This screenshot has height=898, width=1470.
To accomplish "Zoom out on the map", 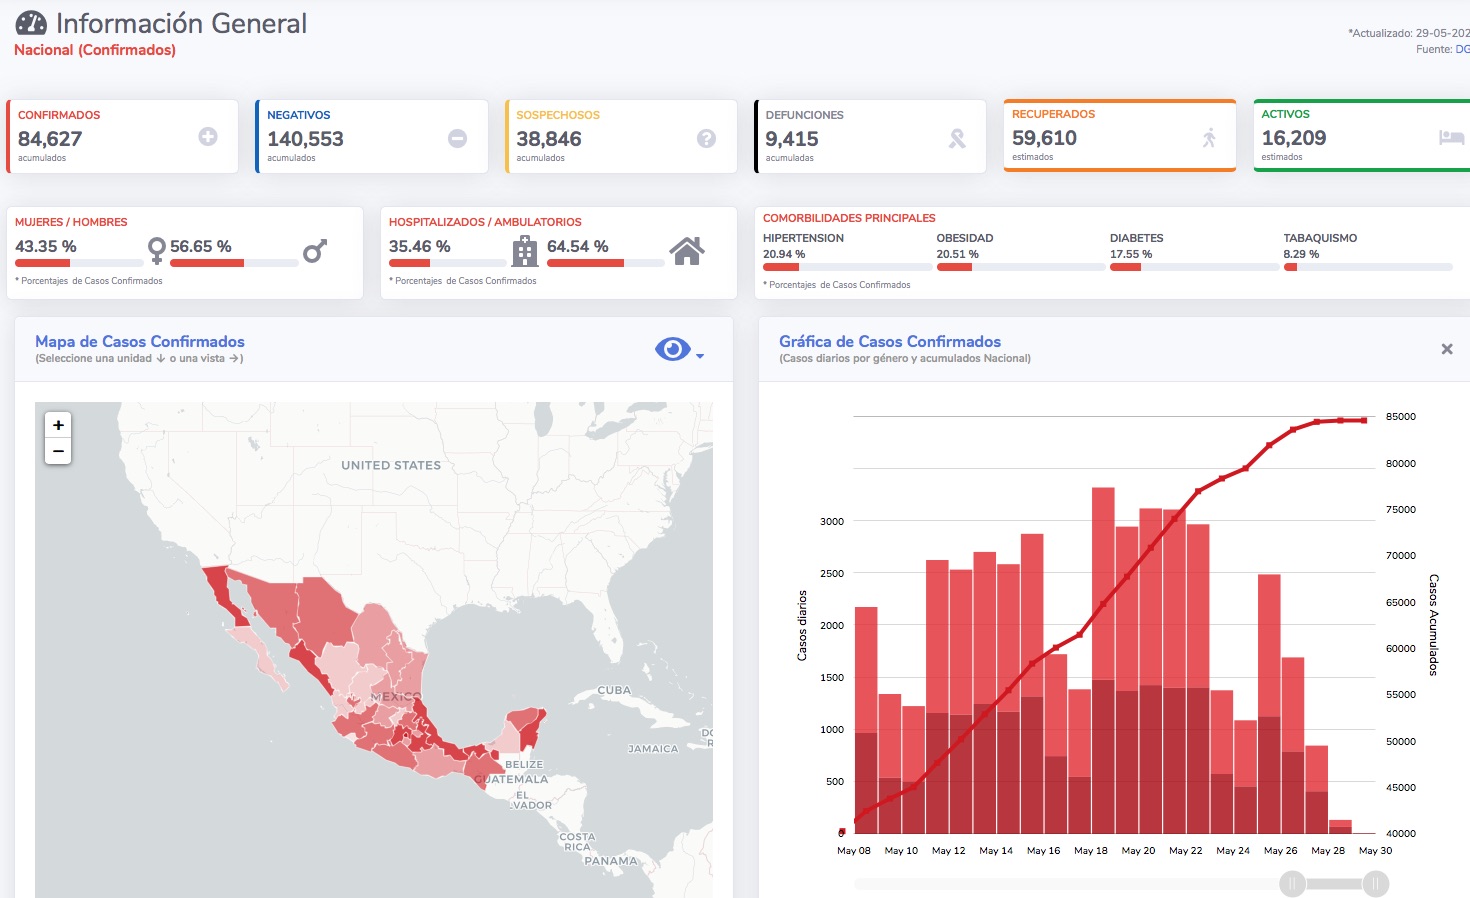I will point(58,451).
